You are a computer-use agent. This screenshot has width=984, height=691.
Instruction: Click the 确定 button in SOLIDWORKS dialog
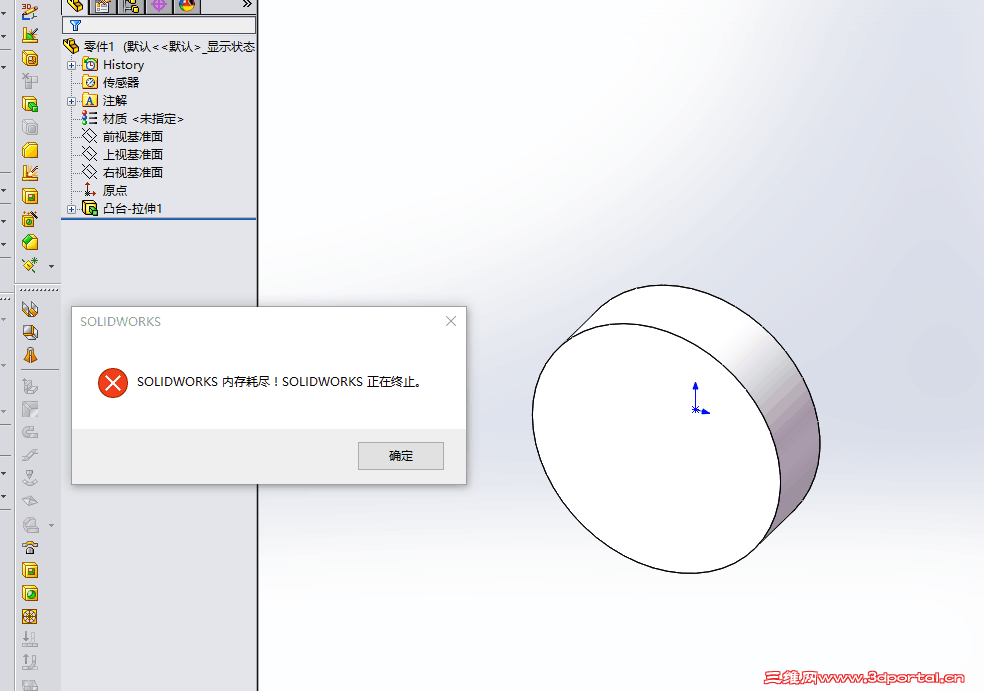400,456
